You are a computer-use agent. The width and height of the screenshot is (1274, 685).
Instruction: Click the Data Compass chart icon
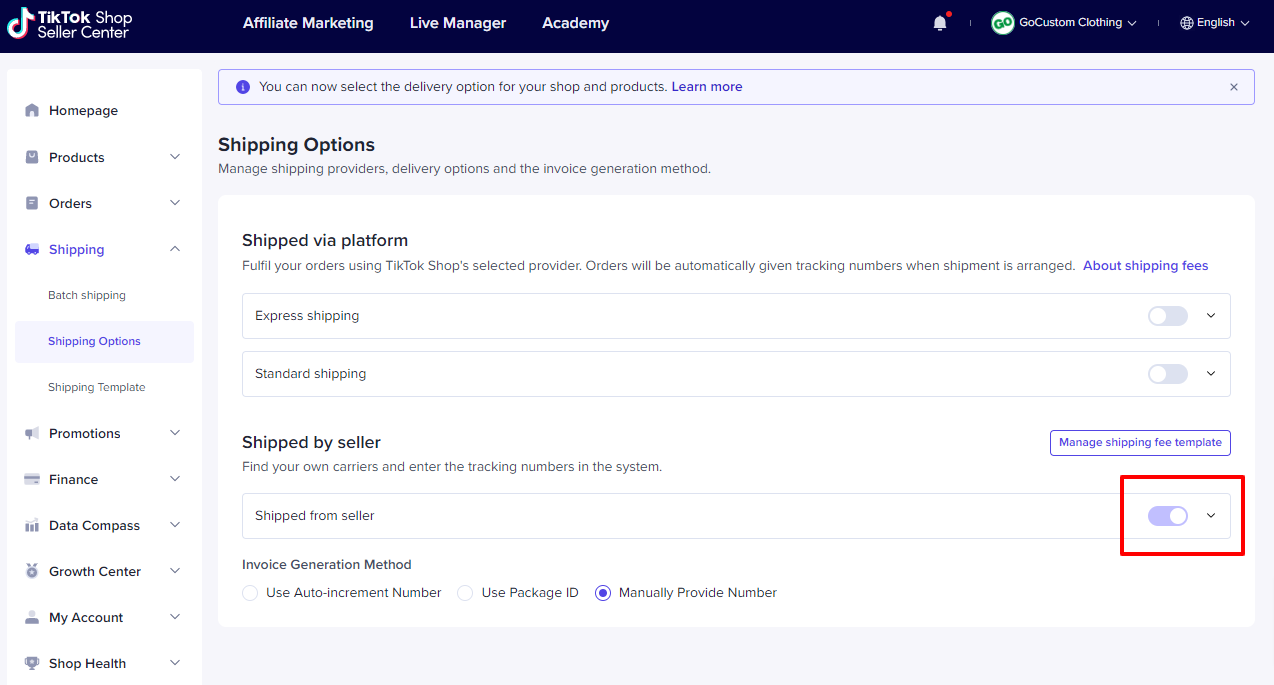coord(32,525)
